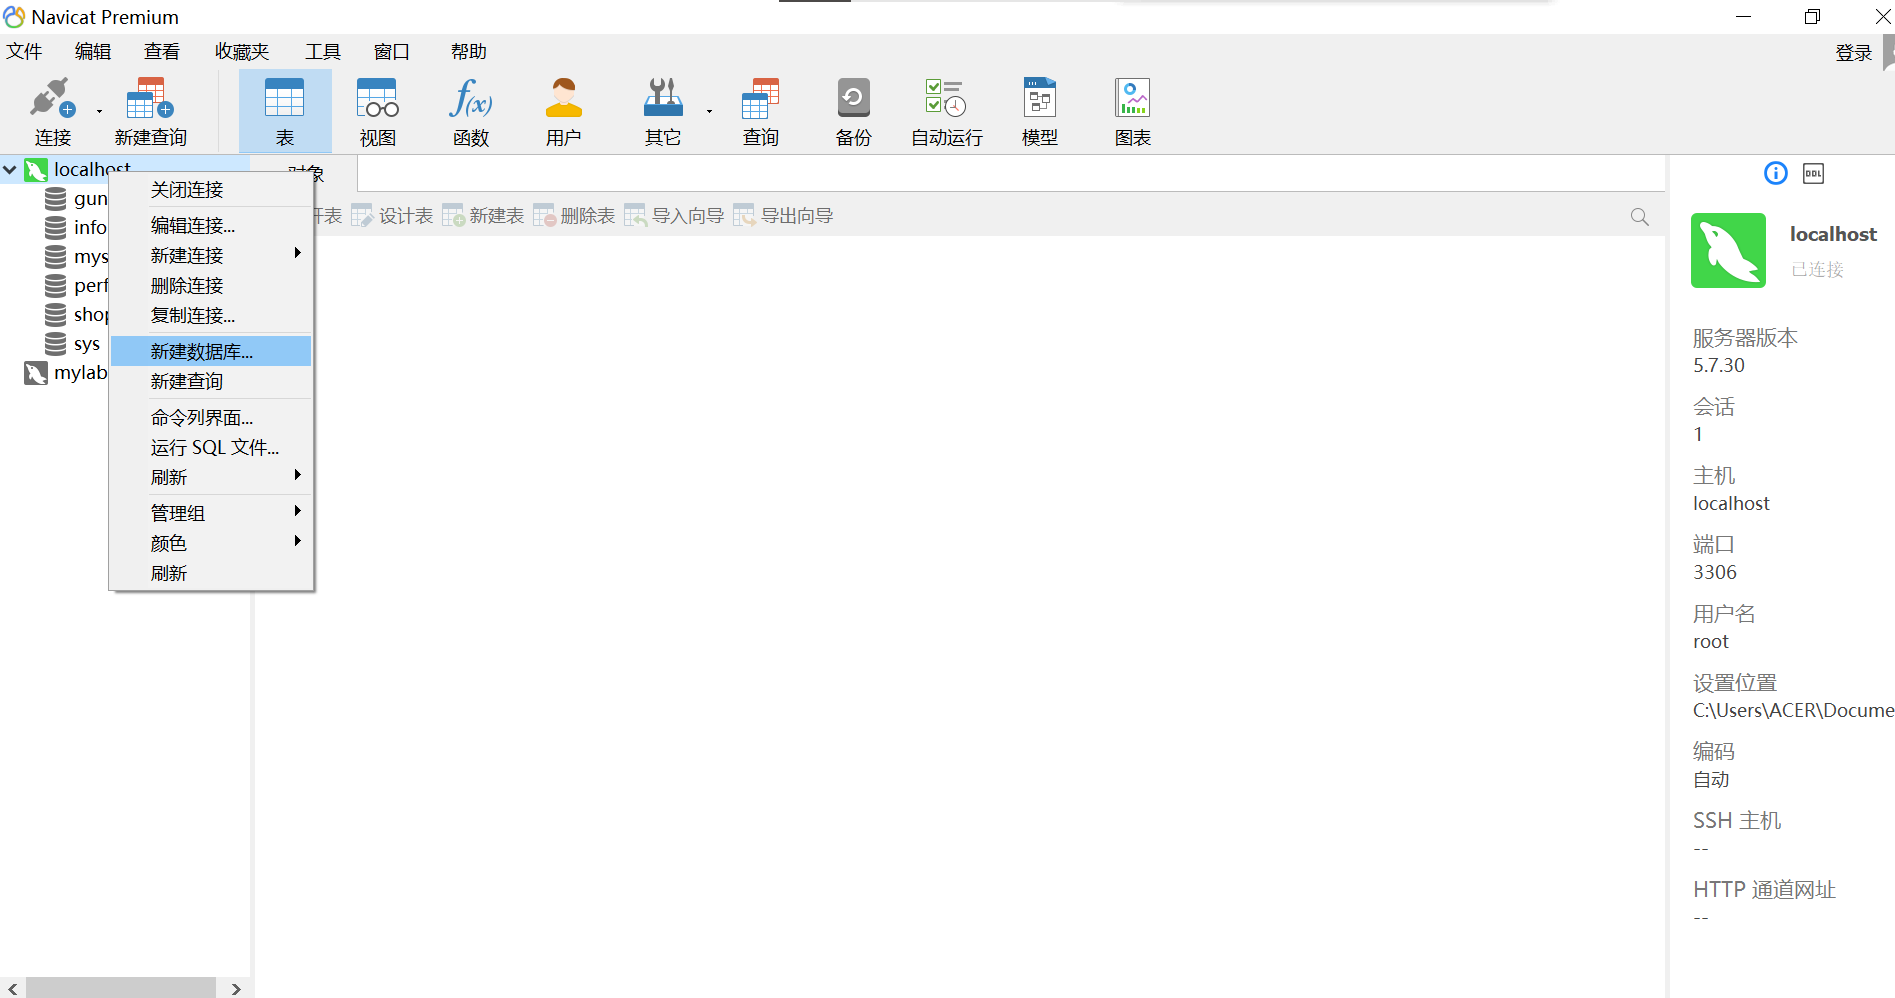
Task: Show the DDL info in the right panel
Action: 1814,172
